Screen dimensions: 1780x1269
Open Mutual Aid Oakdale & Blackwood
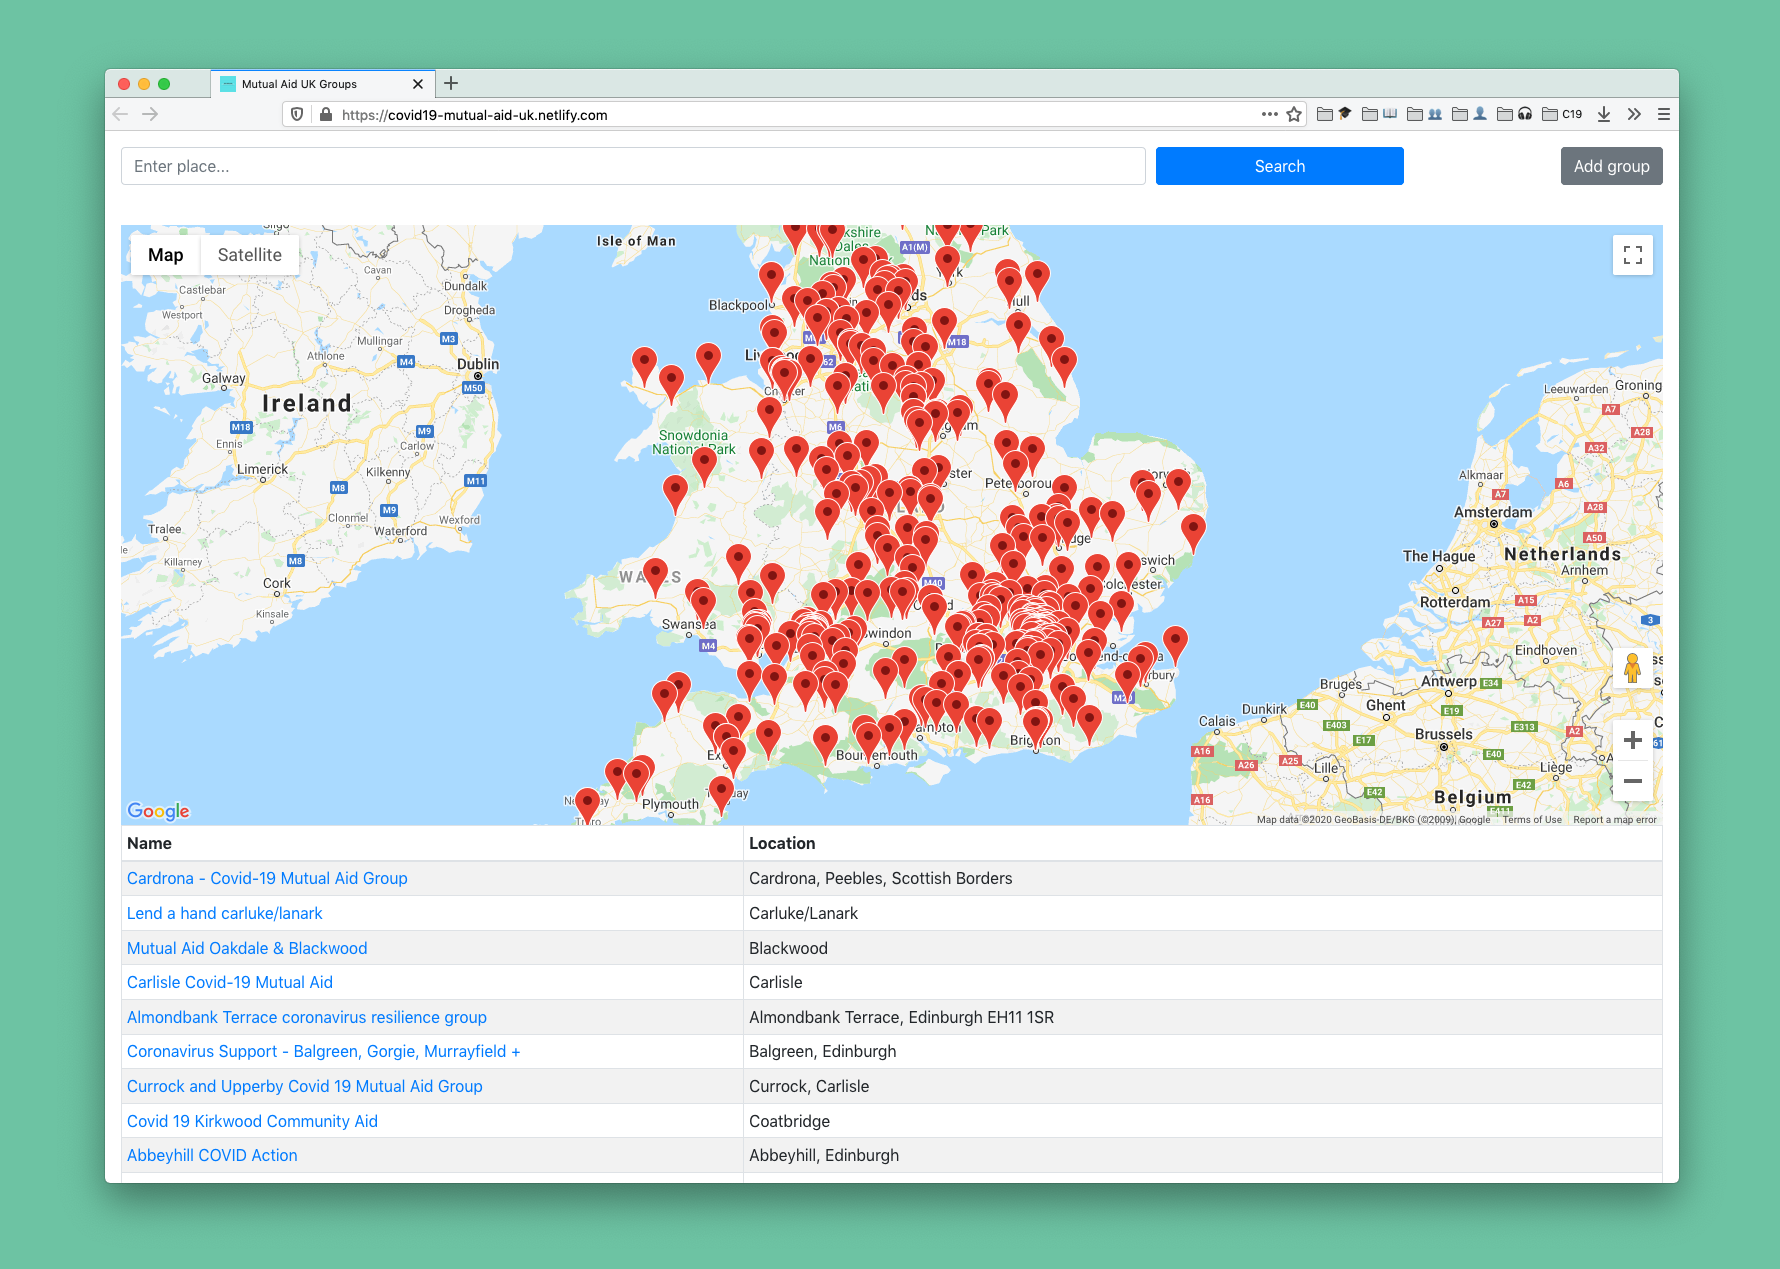pos(247,948)
